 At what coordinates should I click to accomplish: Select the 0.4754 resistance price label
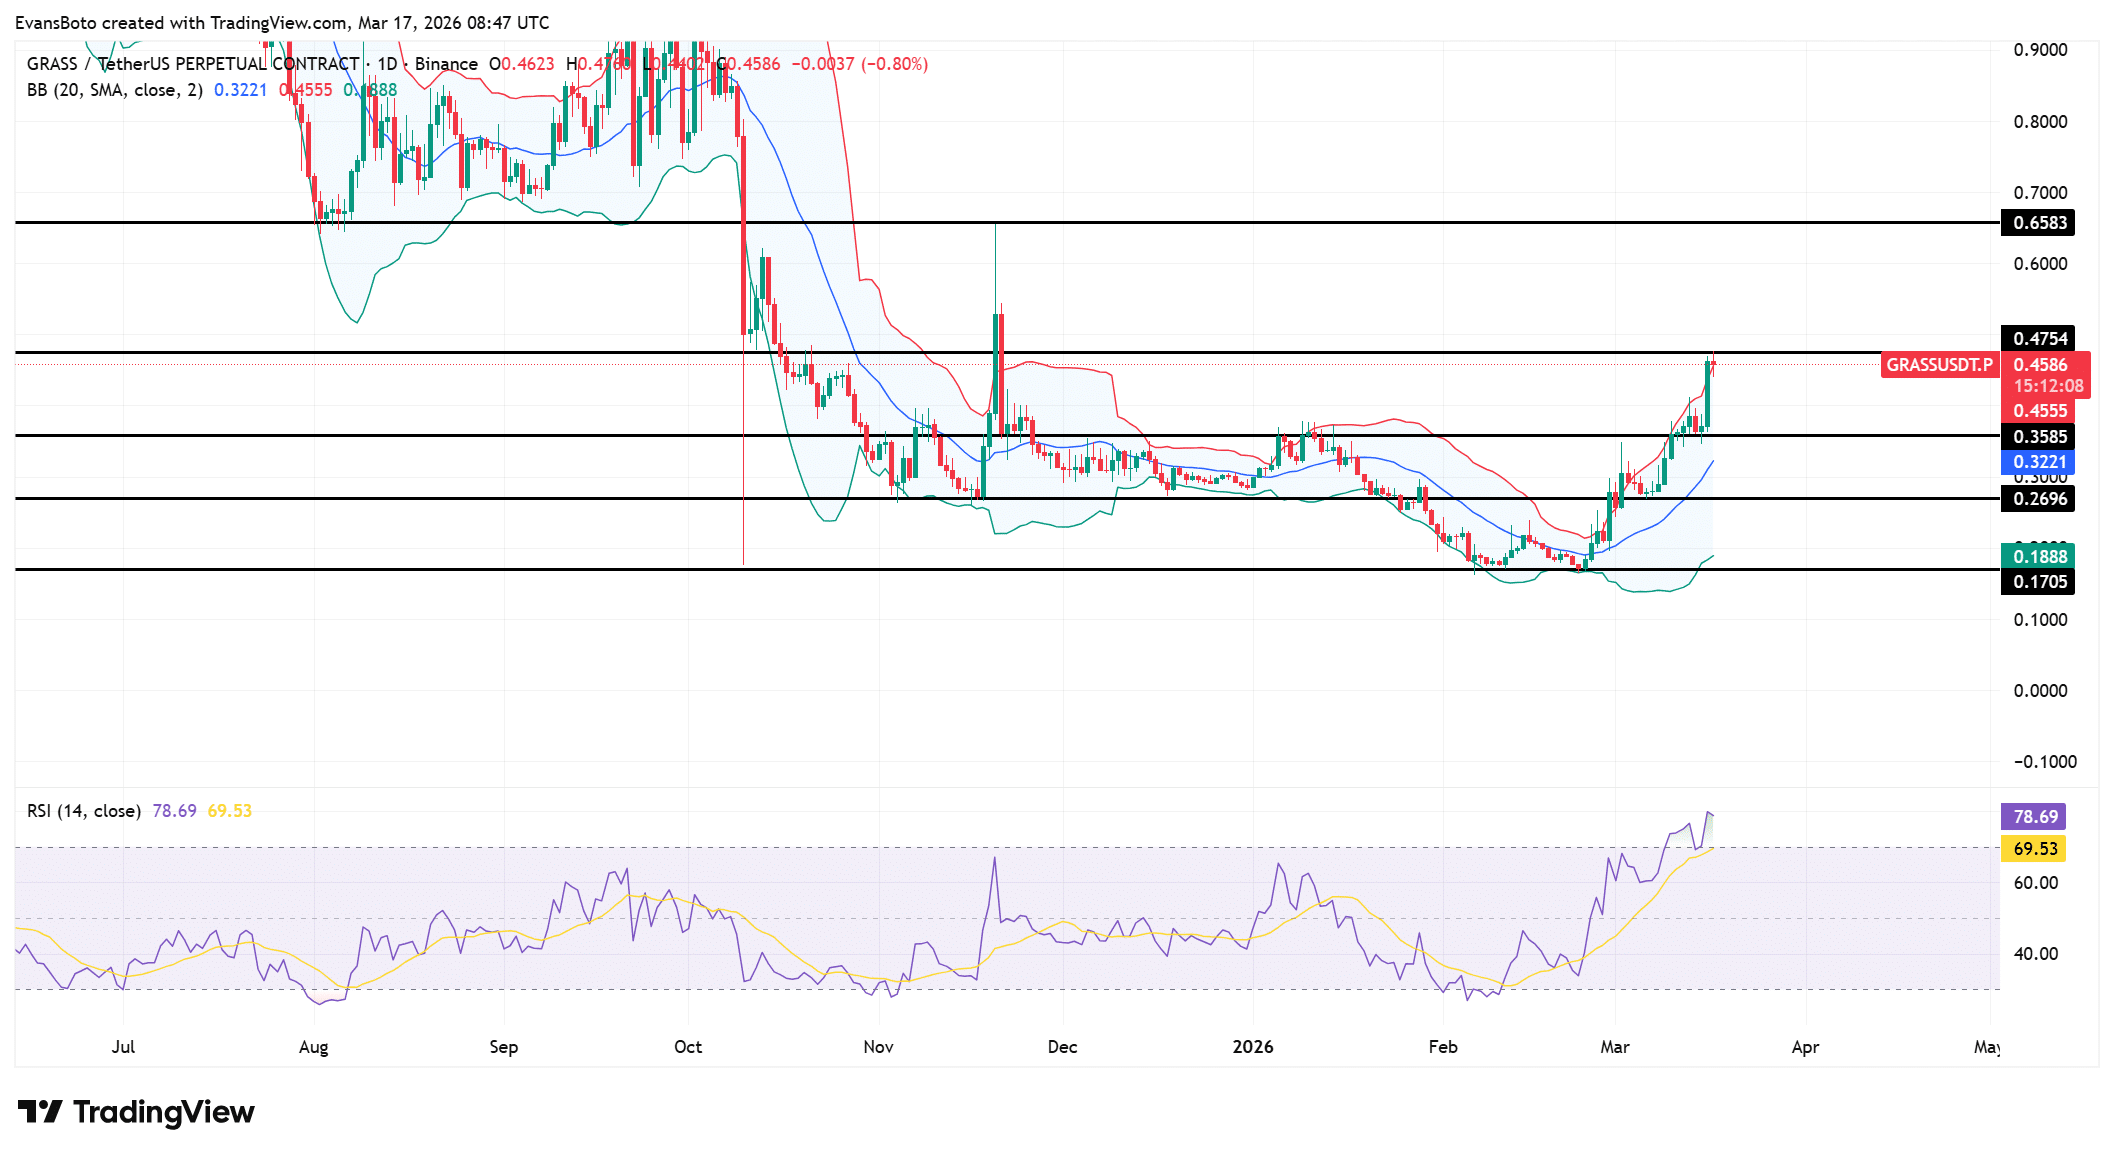click(2038, 339)
